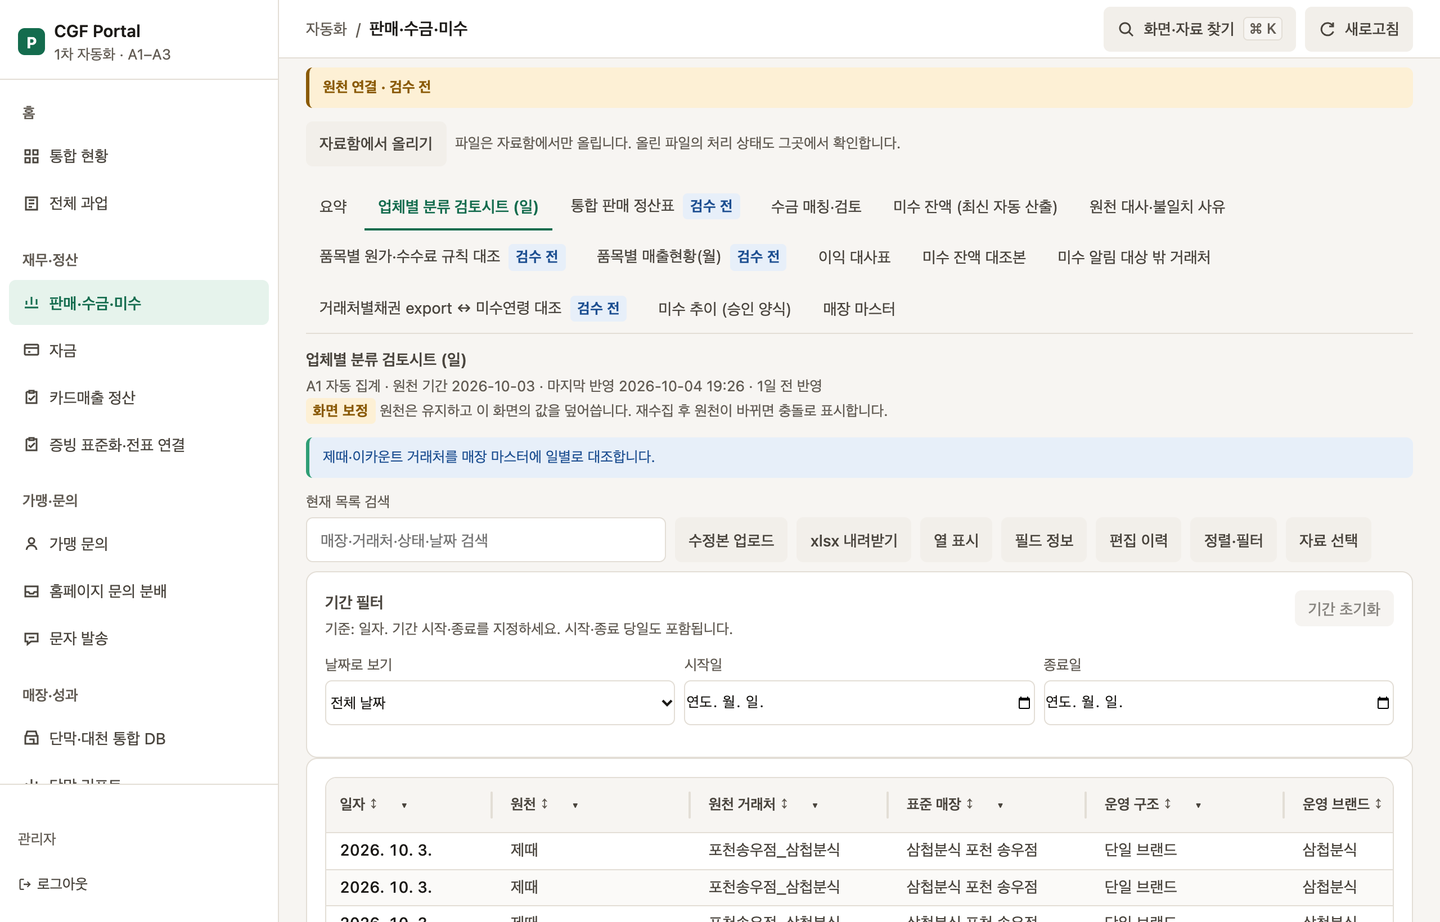1440x922 pixels.
Task: Sort by 운영 구조 column arrows
Action: click(x=1167, y=804)
